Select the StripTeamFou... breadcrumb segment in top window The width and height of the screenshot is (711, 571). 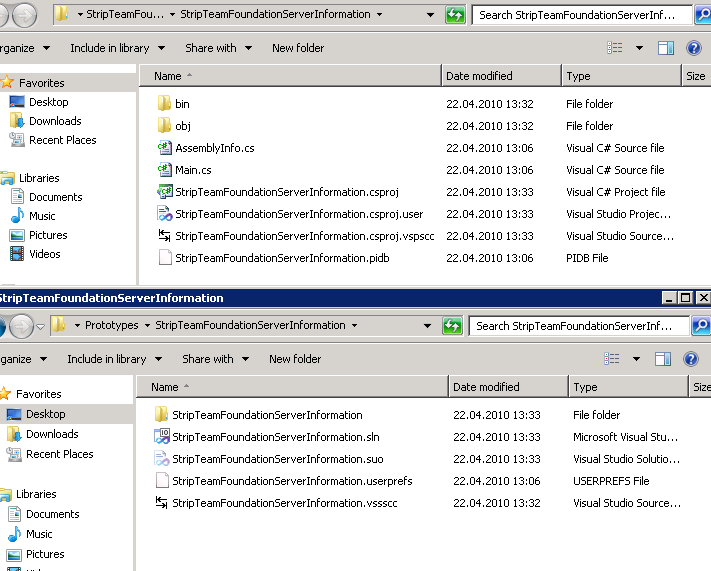click(125, 15)
